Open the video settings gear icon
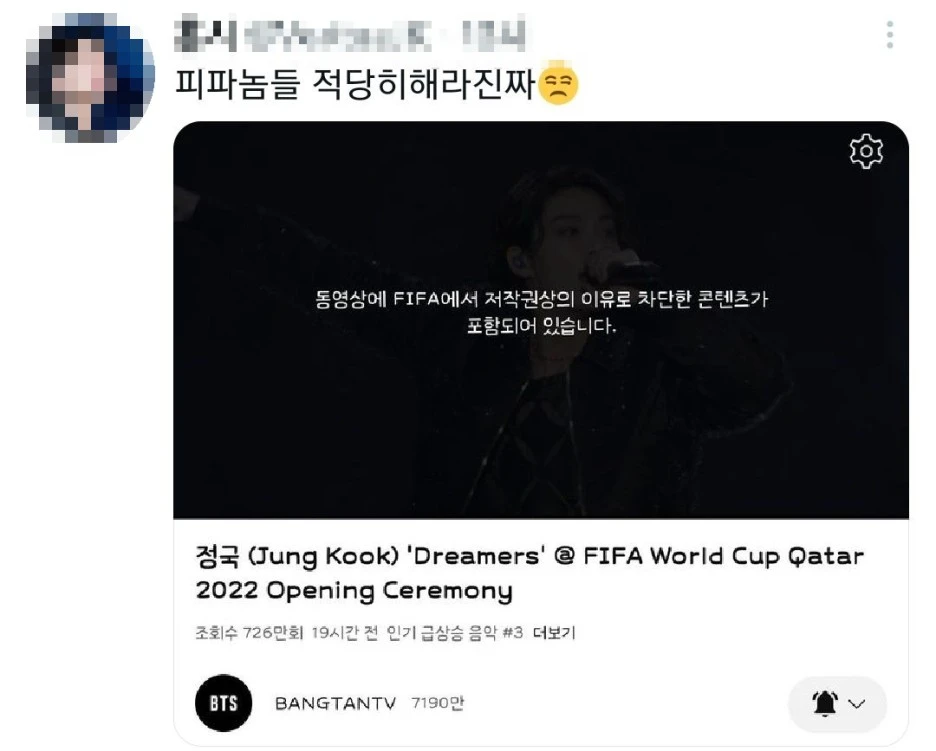 tap(866, 152)
